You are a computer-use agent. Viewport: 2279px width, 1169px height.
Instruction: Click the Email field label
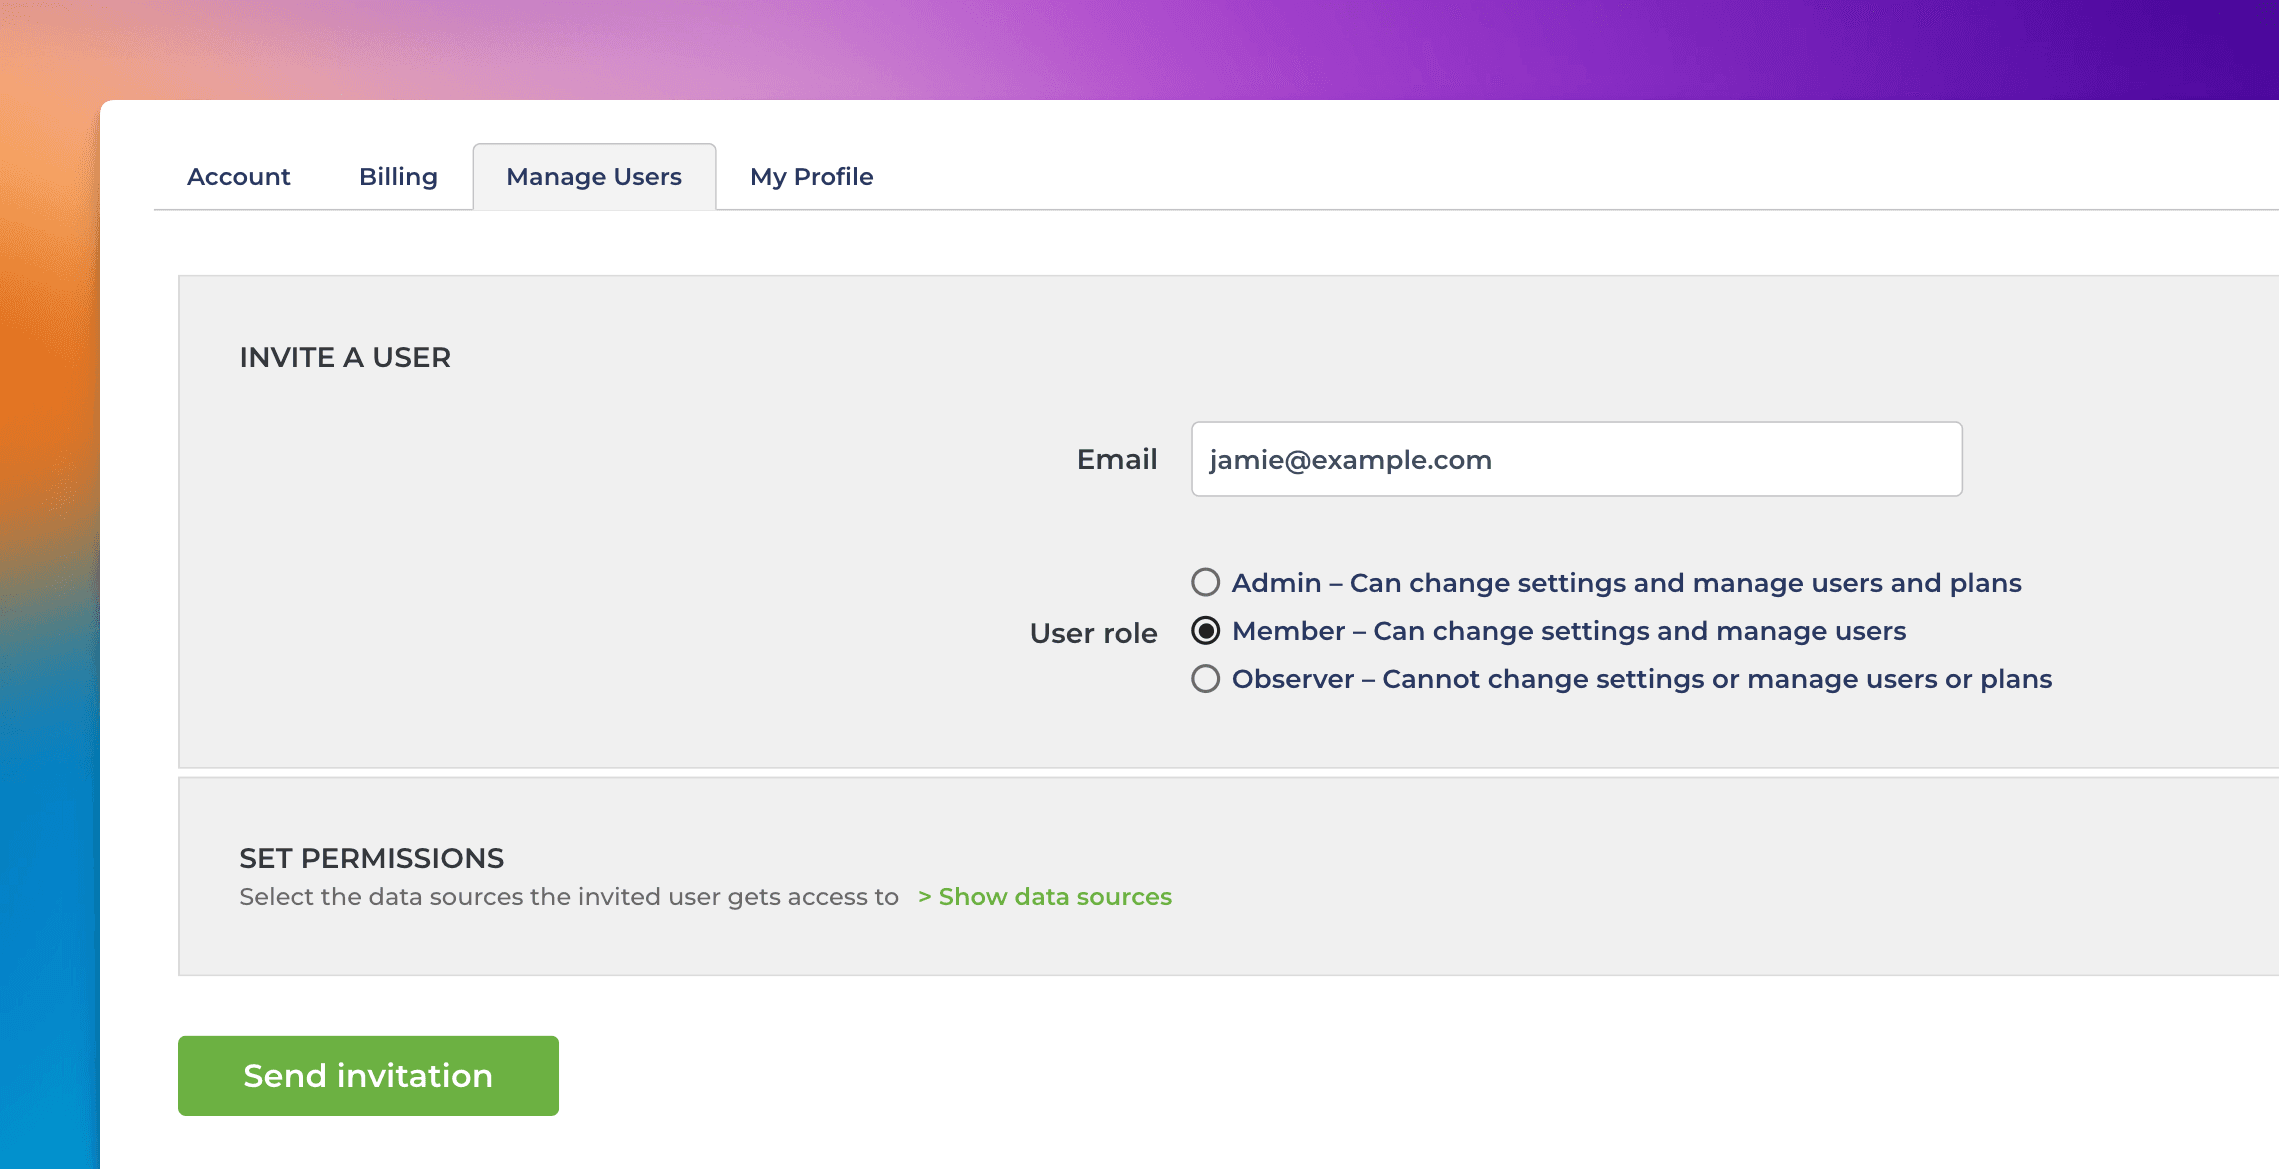(1116, 459)
